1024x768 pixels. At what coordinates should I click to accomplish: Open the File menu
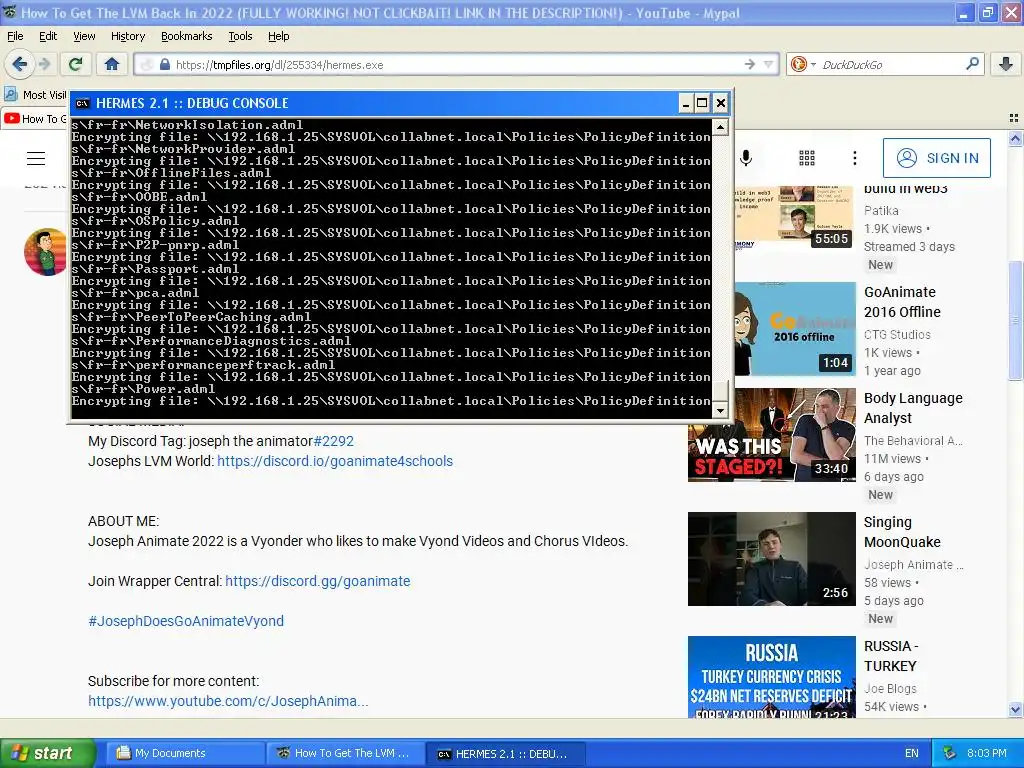(15, 36)
